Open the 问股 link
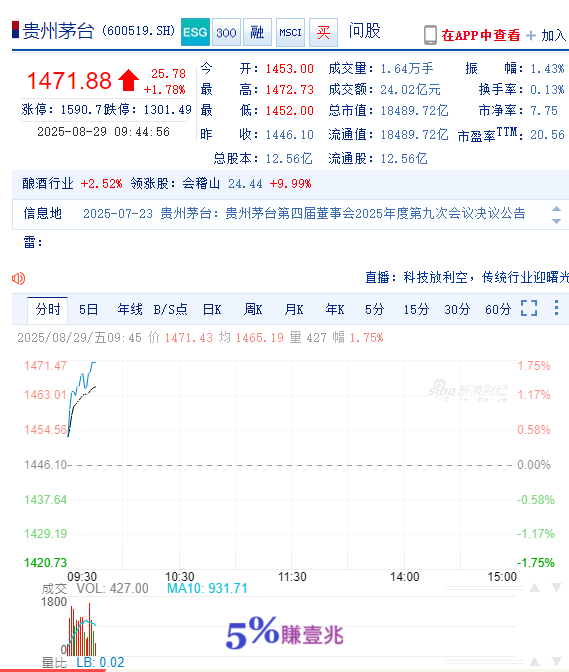 pyautogui.click(x=365, y=31)
